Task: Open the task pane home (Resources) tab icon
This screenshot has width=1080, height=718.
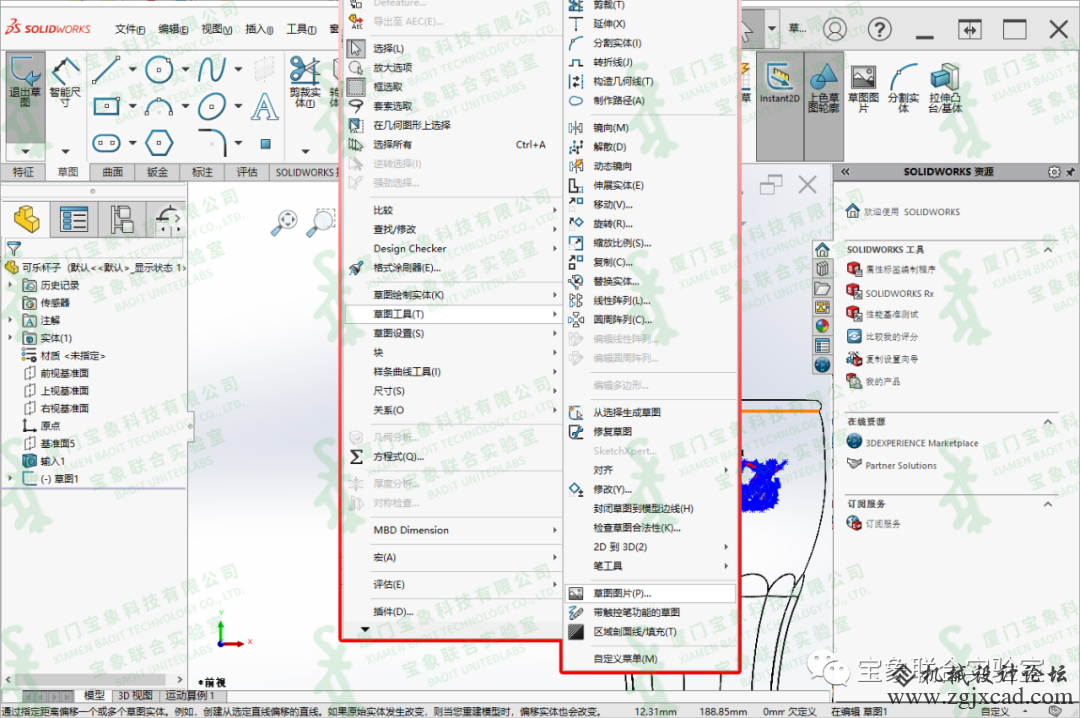Action: tap(822, 249)
